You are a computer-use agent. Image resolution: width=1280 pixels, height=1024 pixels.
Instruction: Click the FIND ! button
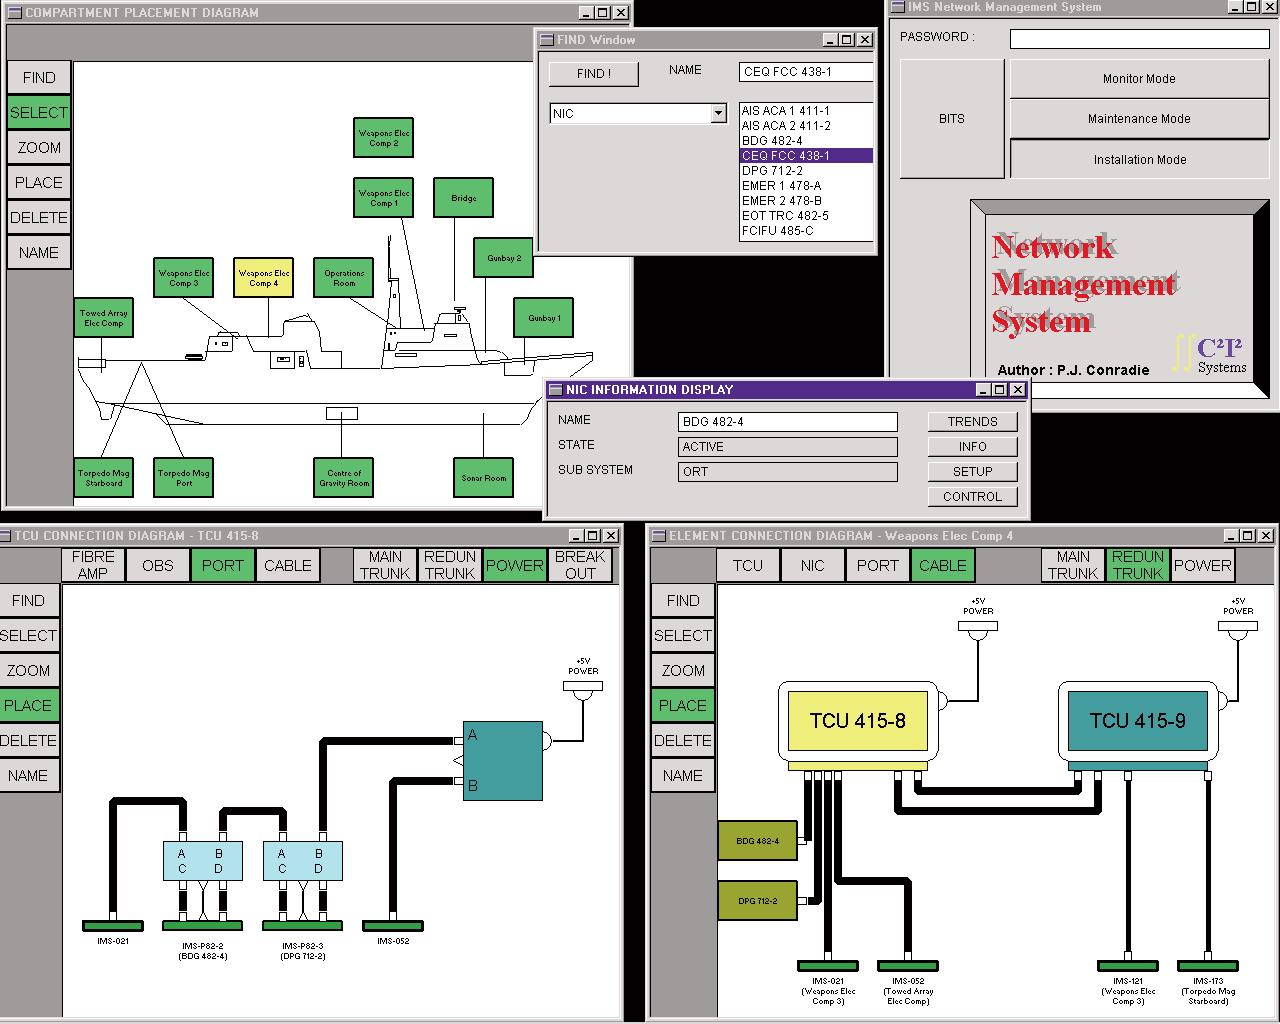point(594,74)
